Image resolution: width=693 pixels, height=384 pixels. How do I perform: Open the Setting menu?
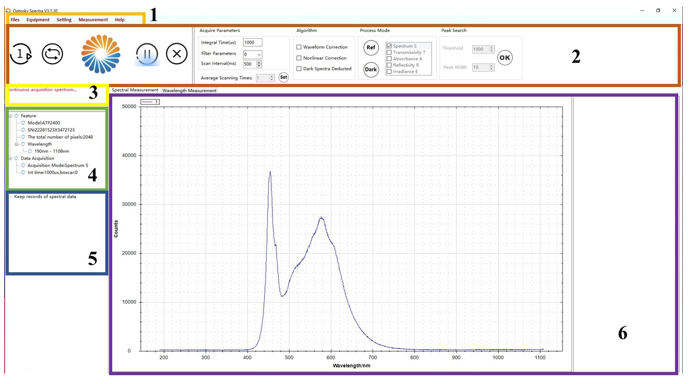(64, 20)
